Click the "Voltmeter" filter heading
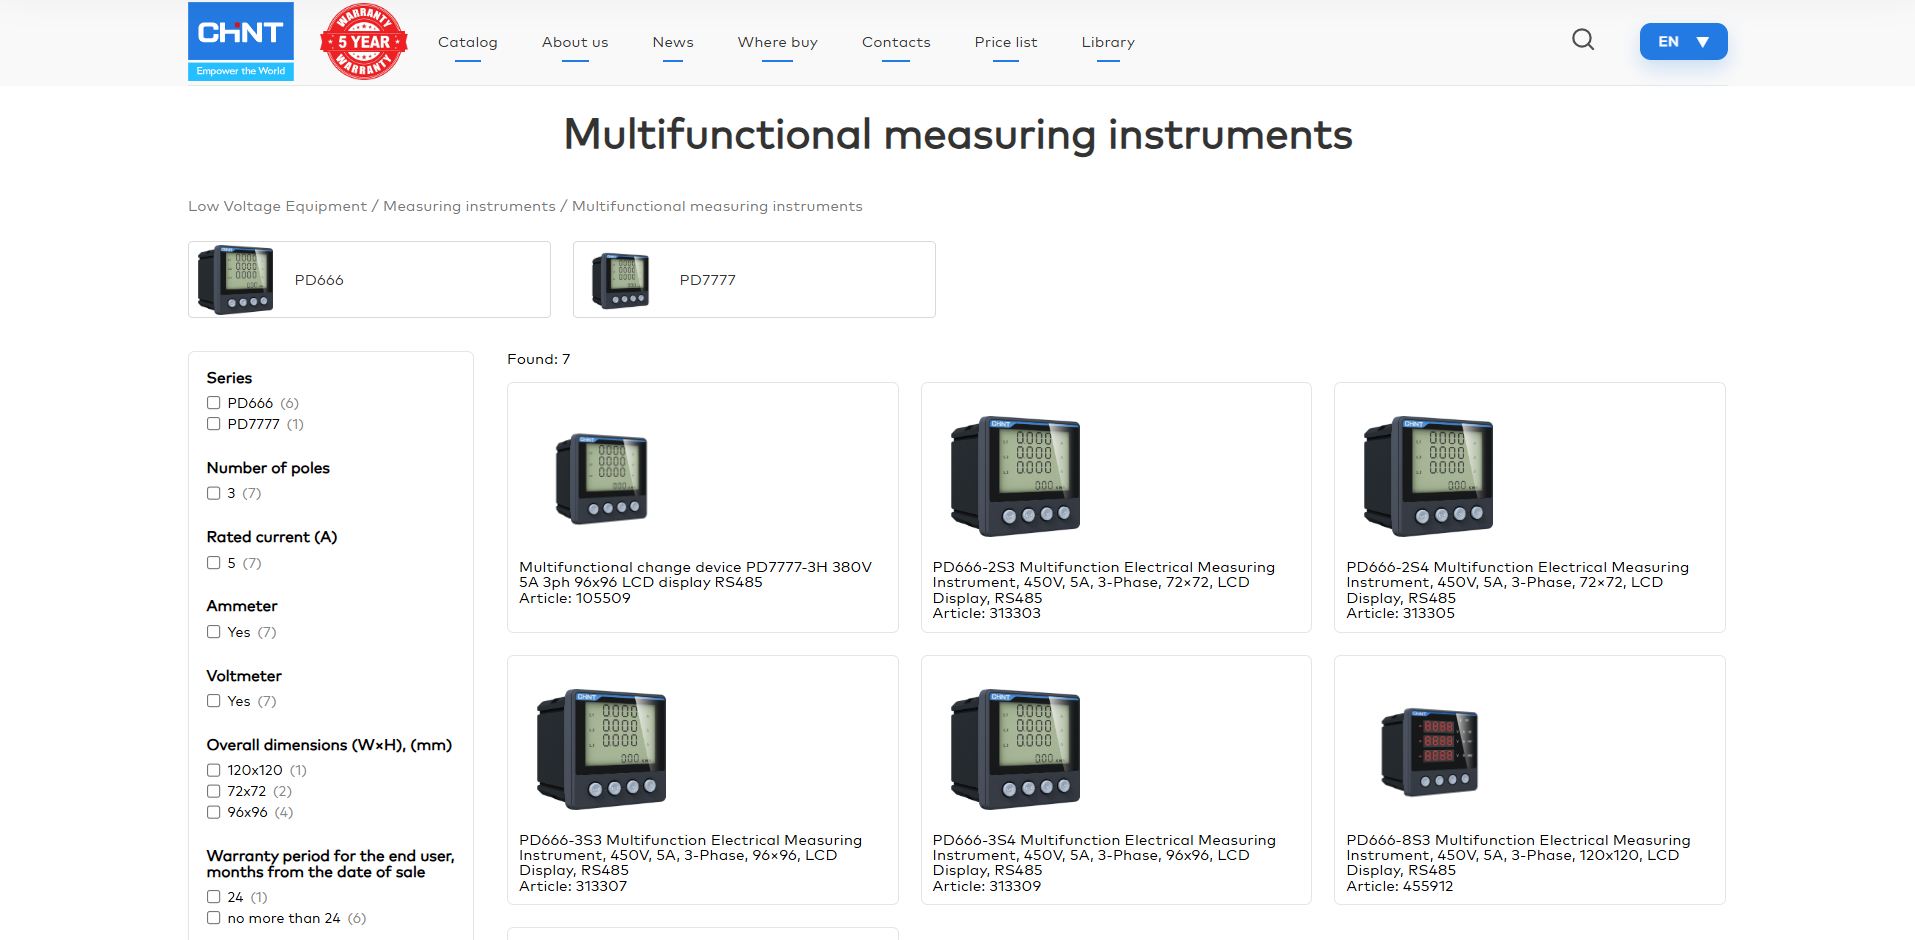This screenshot has width=1915, height=940. click(x=244, y=676)
